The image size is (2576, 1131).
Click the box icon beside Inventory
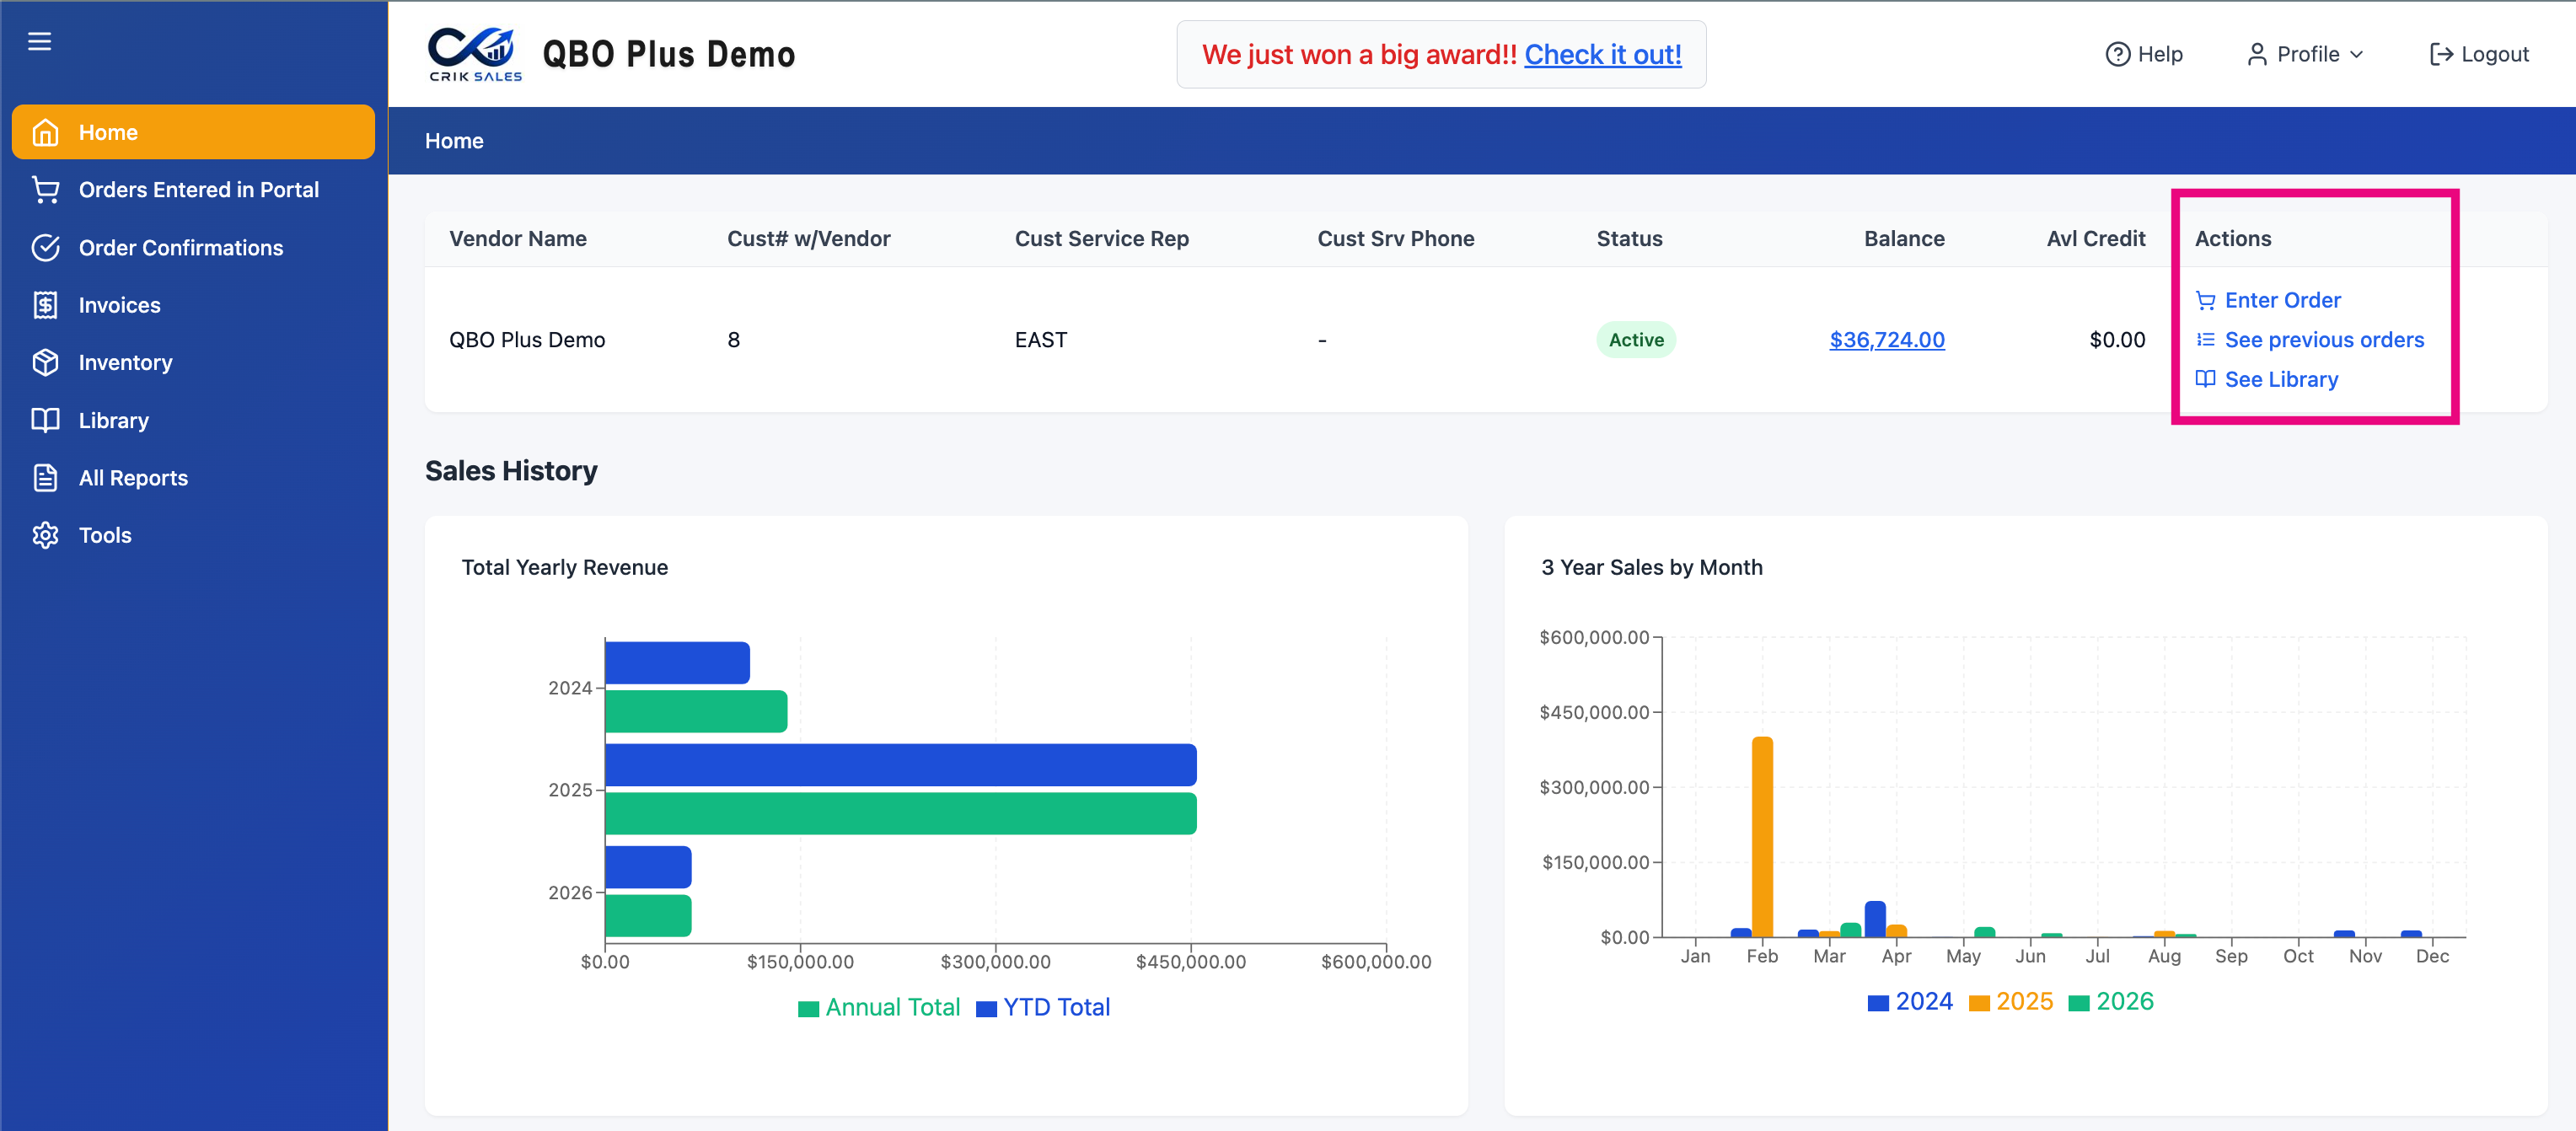point(45,362)
